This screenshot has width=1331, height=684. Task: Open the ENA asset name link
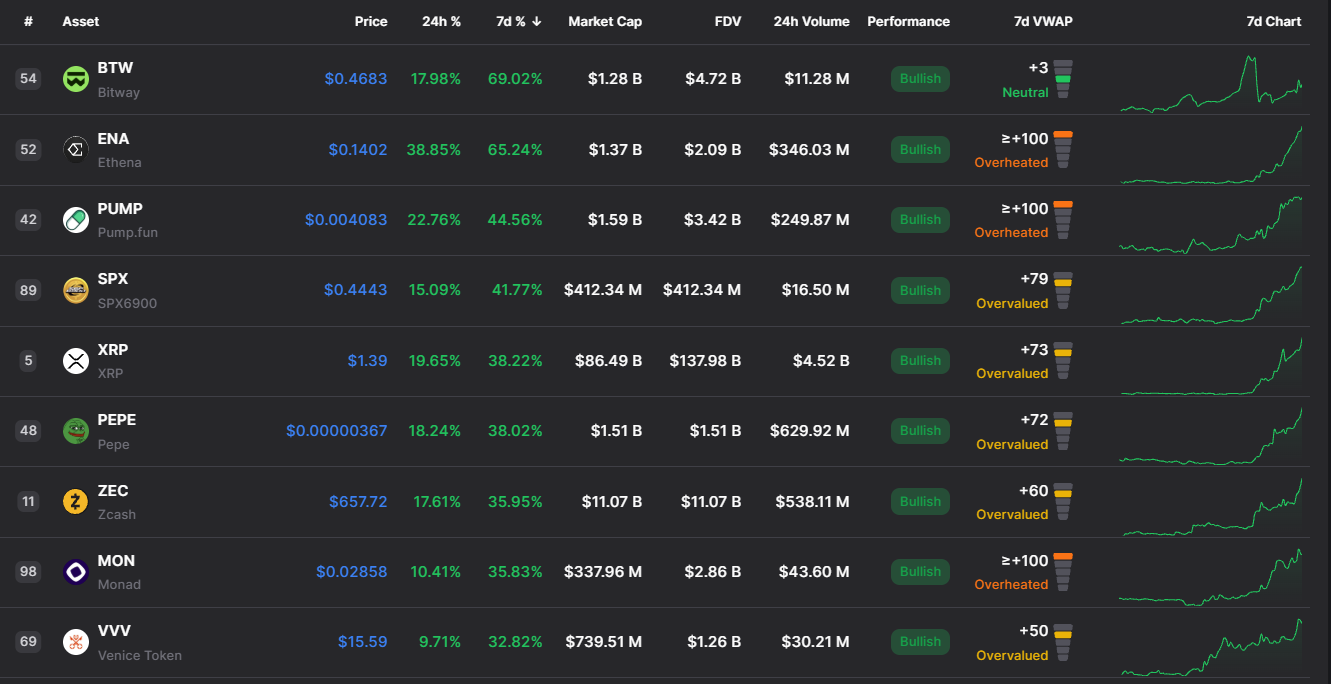[x=113, y=139]
